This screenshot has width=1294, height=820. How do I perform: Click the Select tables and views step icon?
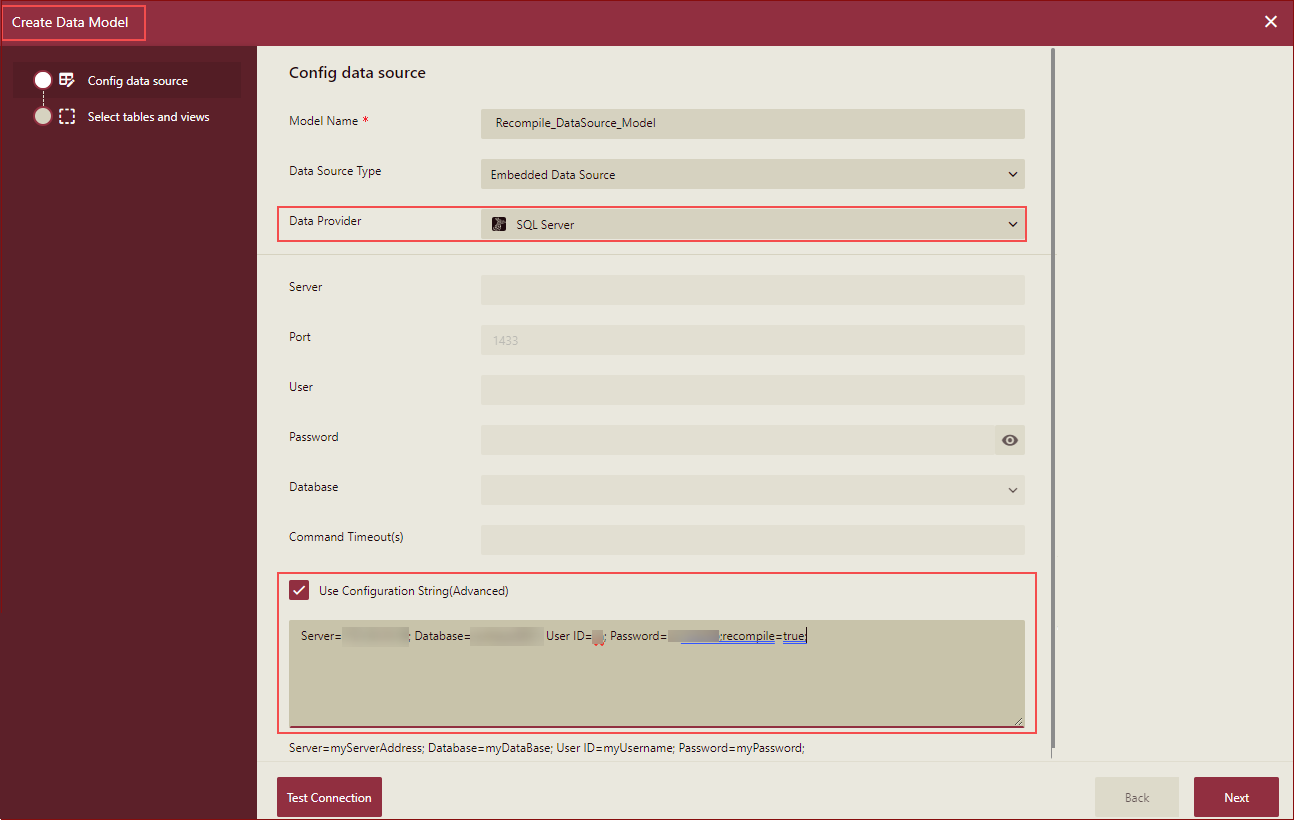coord(66,116)
